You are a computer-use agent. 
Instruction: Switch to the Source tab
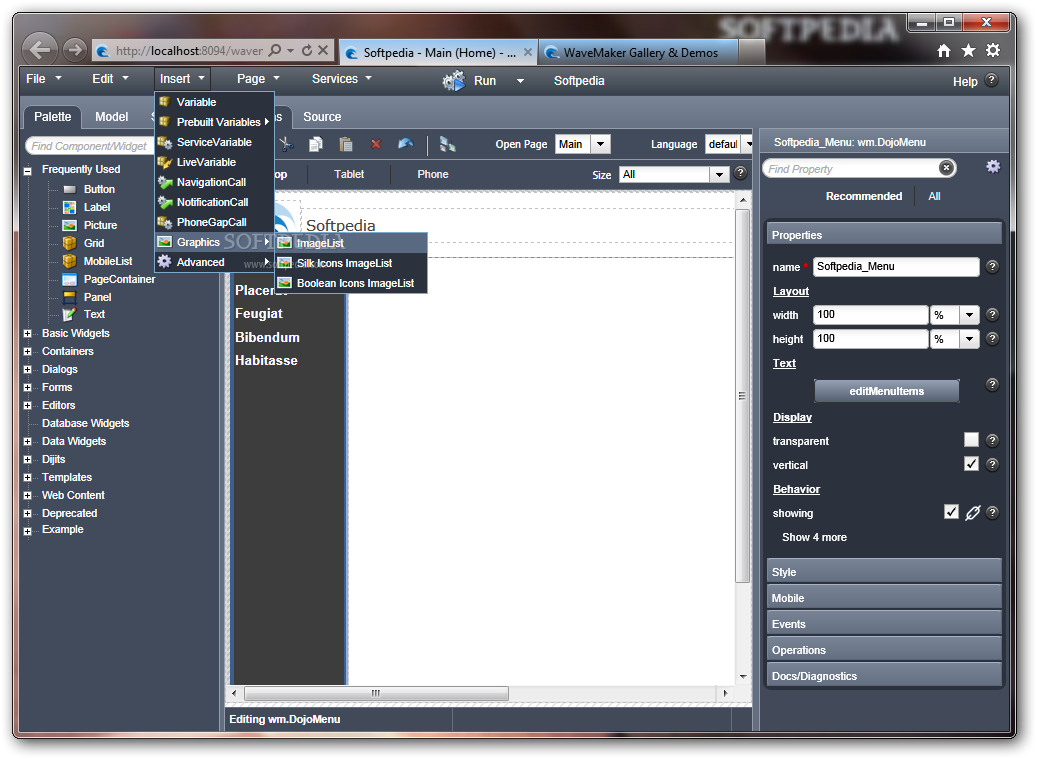point(322,117)
